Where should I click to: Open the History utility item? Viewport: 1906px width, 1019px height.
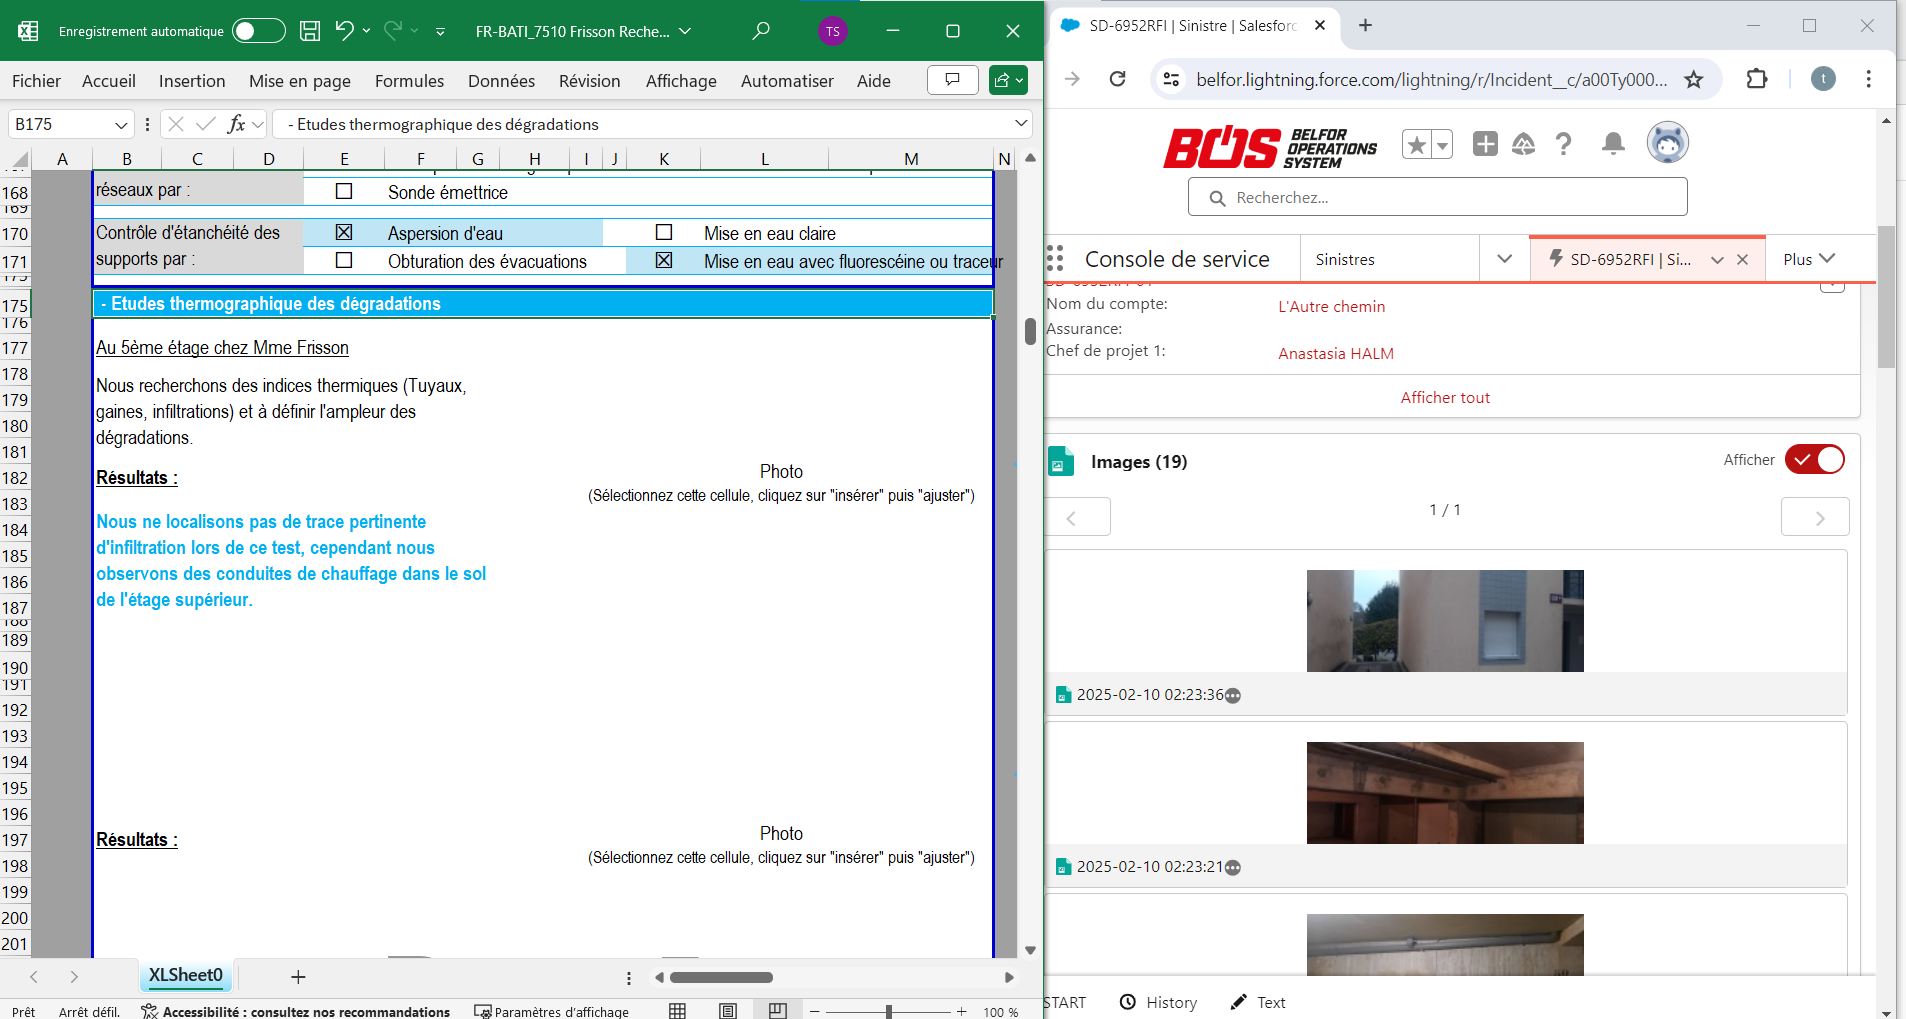1158,1002
